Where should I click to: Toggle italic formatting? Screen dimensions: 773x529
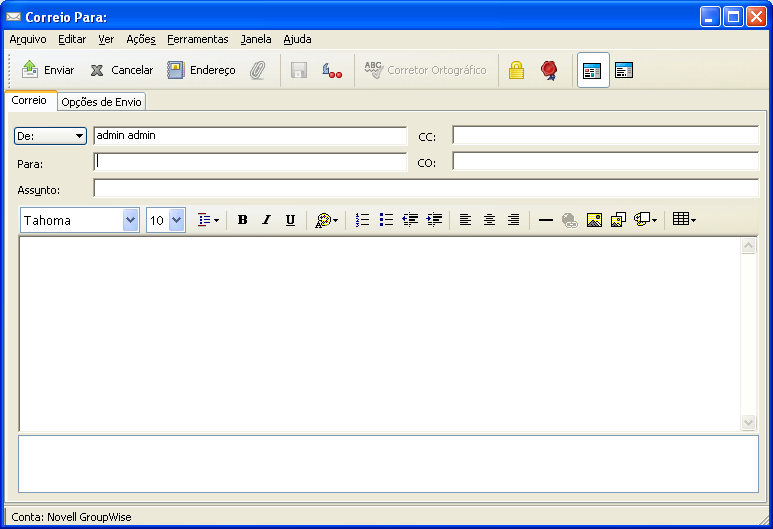(266, 220)
